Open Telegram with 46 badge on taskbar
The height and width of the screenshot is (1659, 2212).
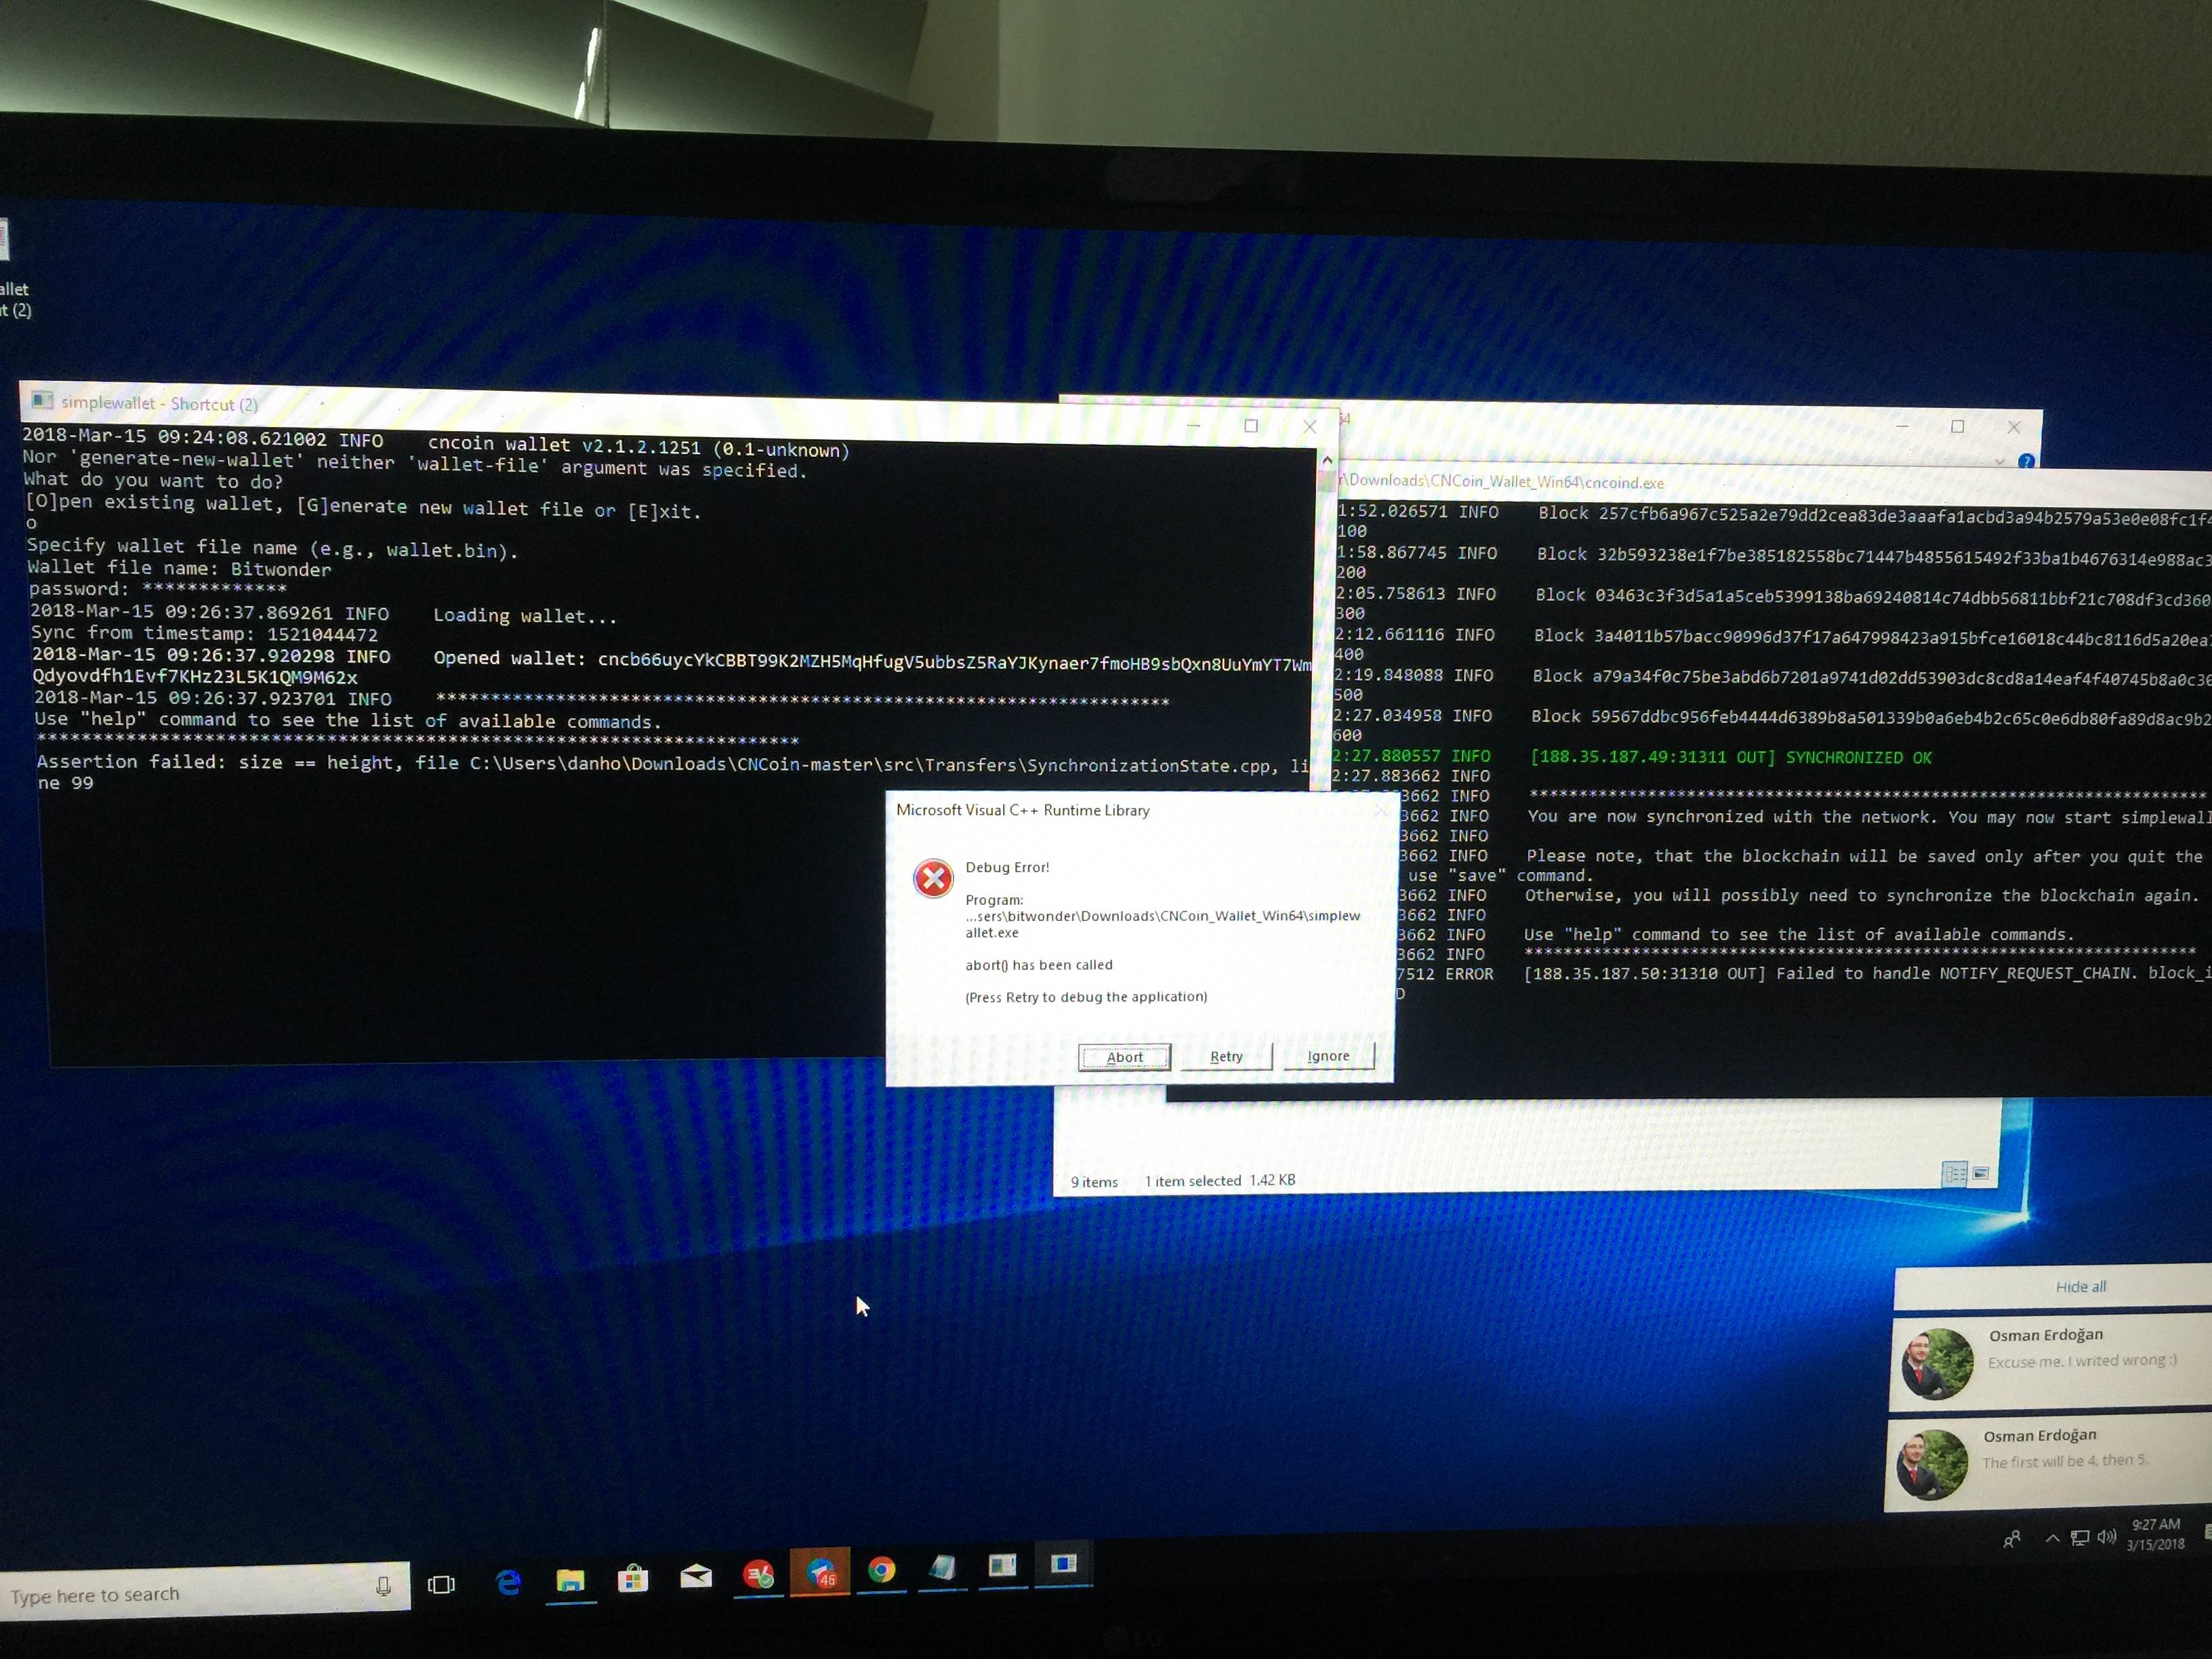[821, 1572]
